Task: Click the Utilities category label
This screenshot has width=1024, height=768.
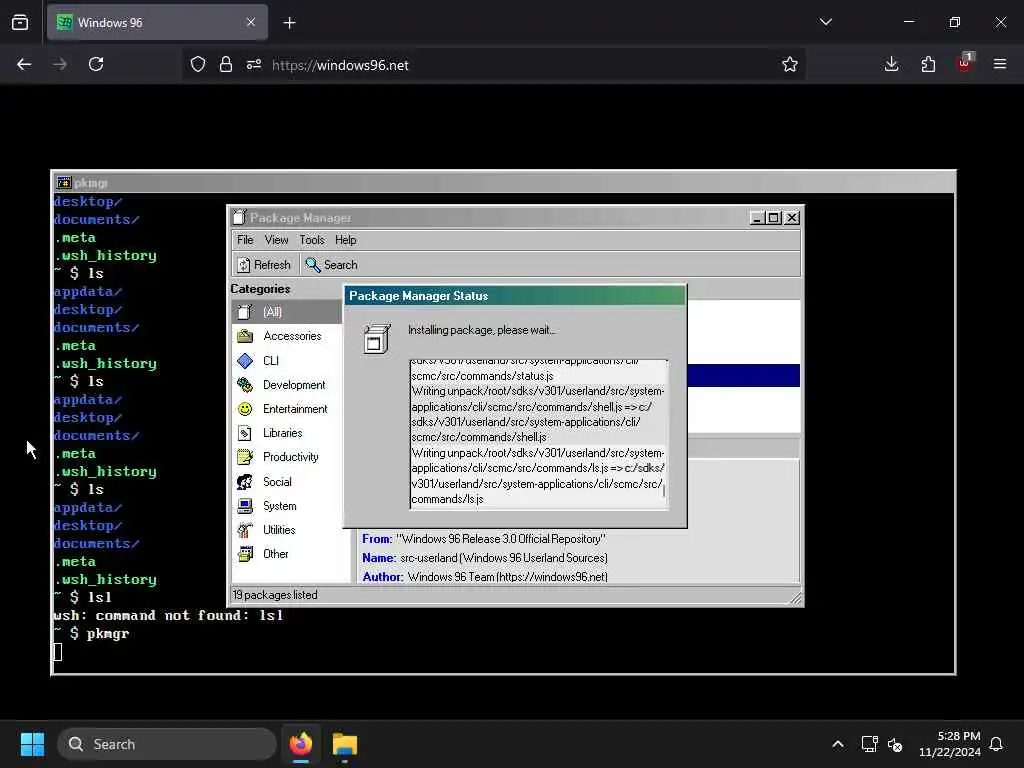Action: (x=279, y=530)
